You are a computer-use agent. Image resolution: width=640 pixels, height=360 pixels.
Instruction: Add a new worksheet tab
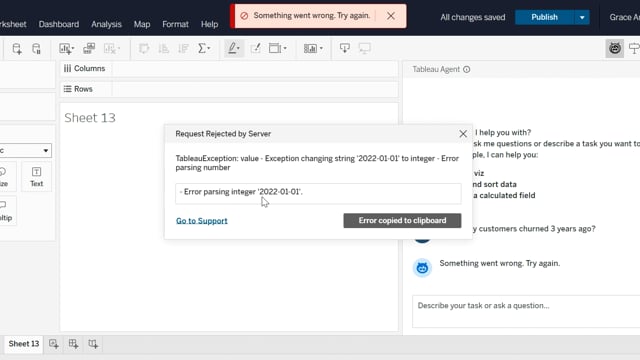point(53,344)
